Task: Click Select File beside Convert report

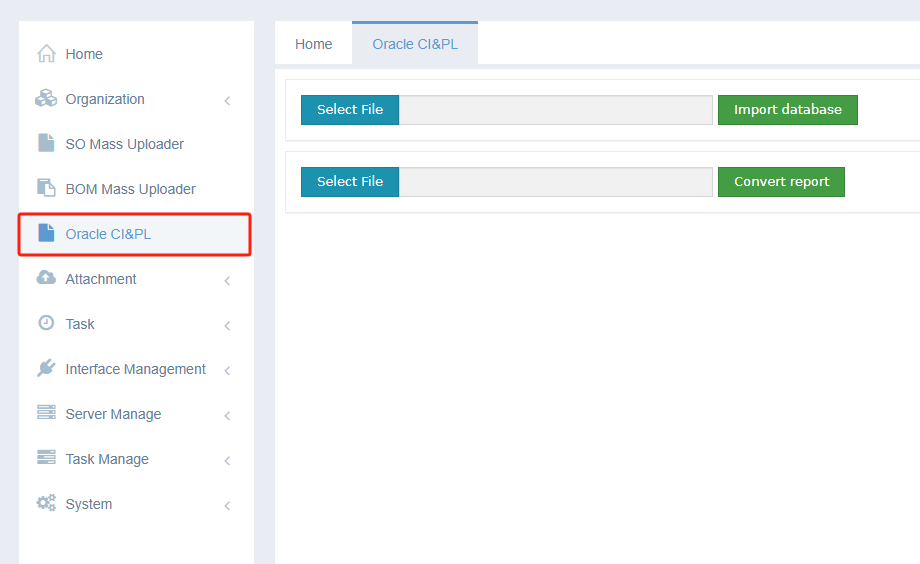Action: pos(350,182)
